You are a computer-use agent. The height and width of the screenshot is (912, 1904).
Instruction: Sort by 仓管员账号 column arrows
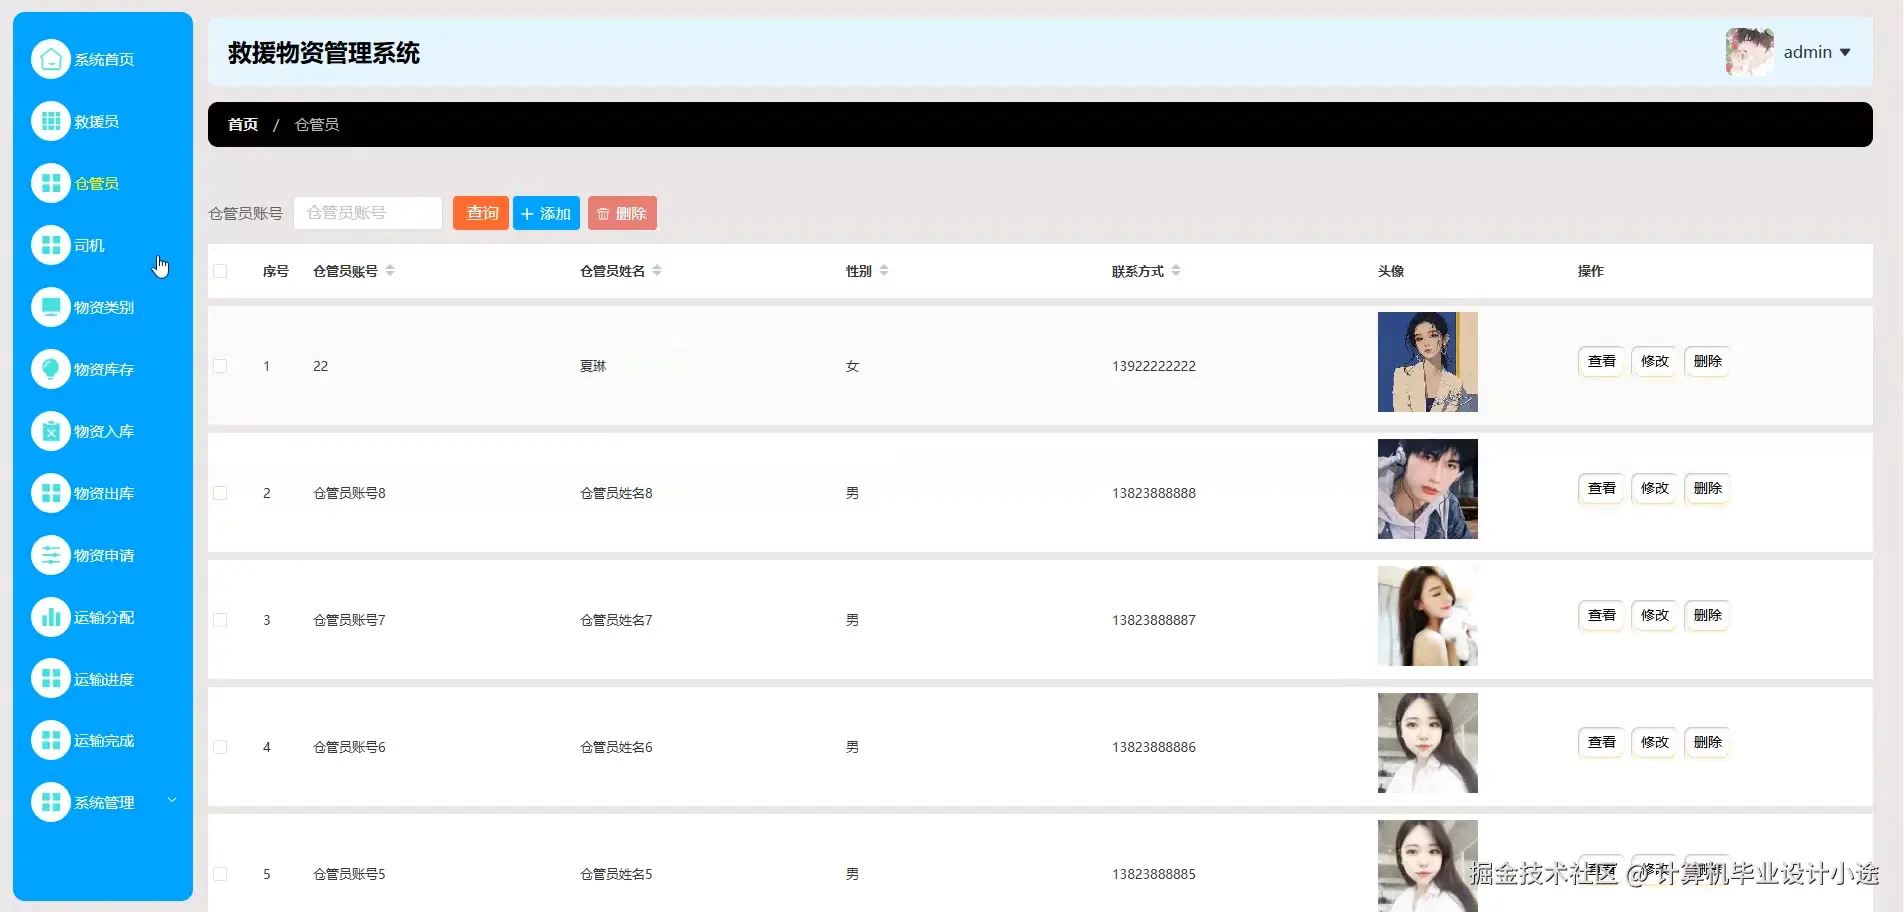[x=390, y=270]
